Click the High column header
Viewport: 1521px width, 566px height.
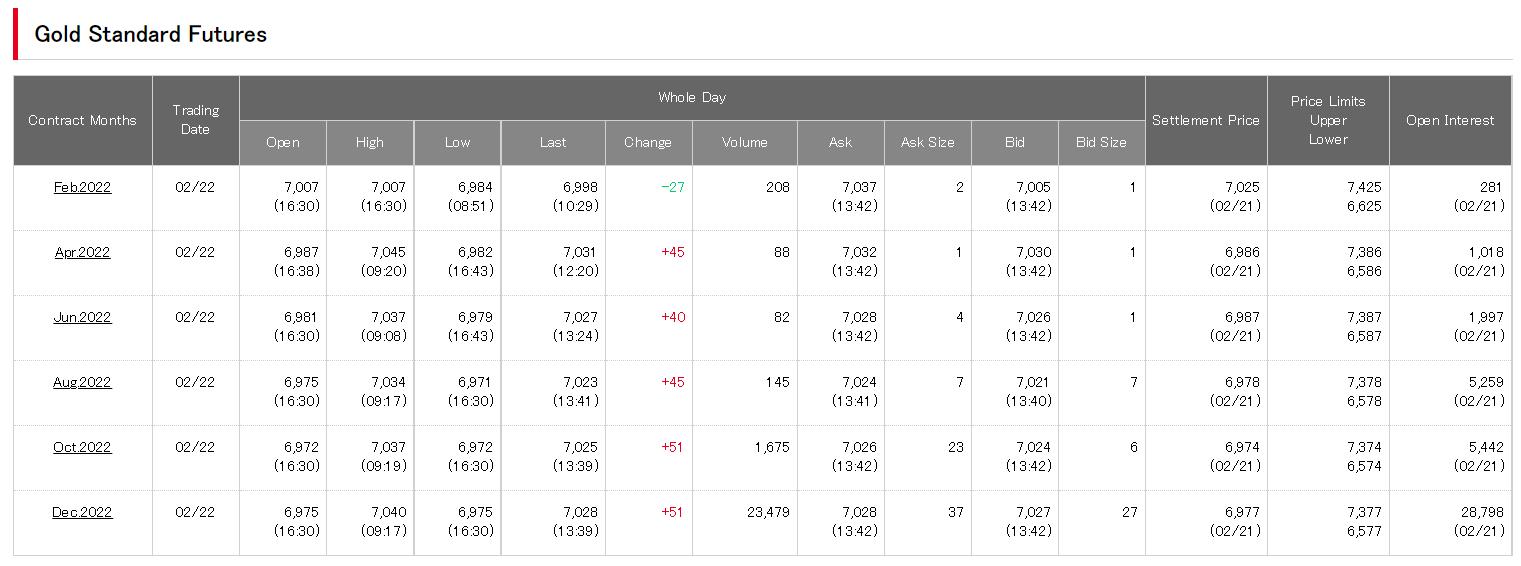tap(369, 142)
